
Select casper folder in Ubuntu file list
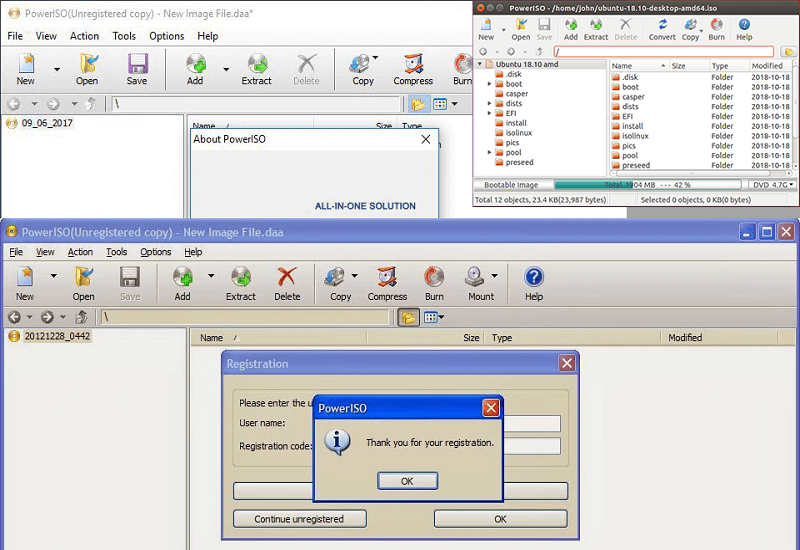pyautogui.click(x=633, y=97)
